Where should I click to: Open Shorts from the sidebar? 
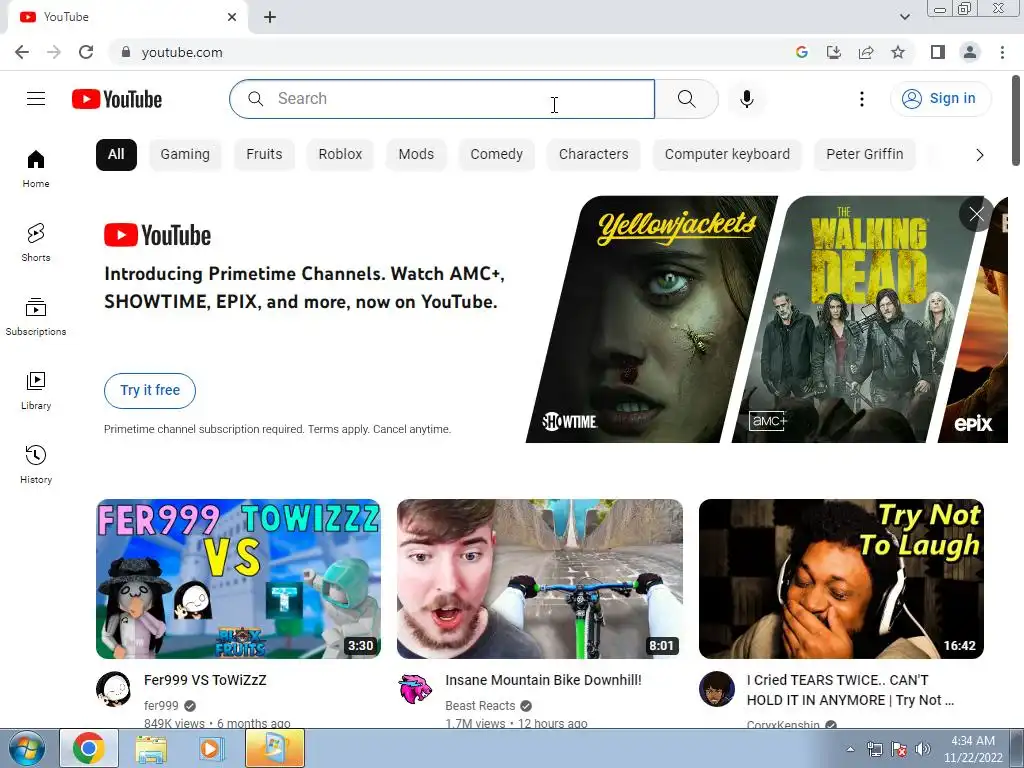[x=36, y=242]
